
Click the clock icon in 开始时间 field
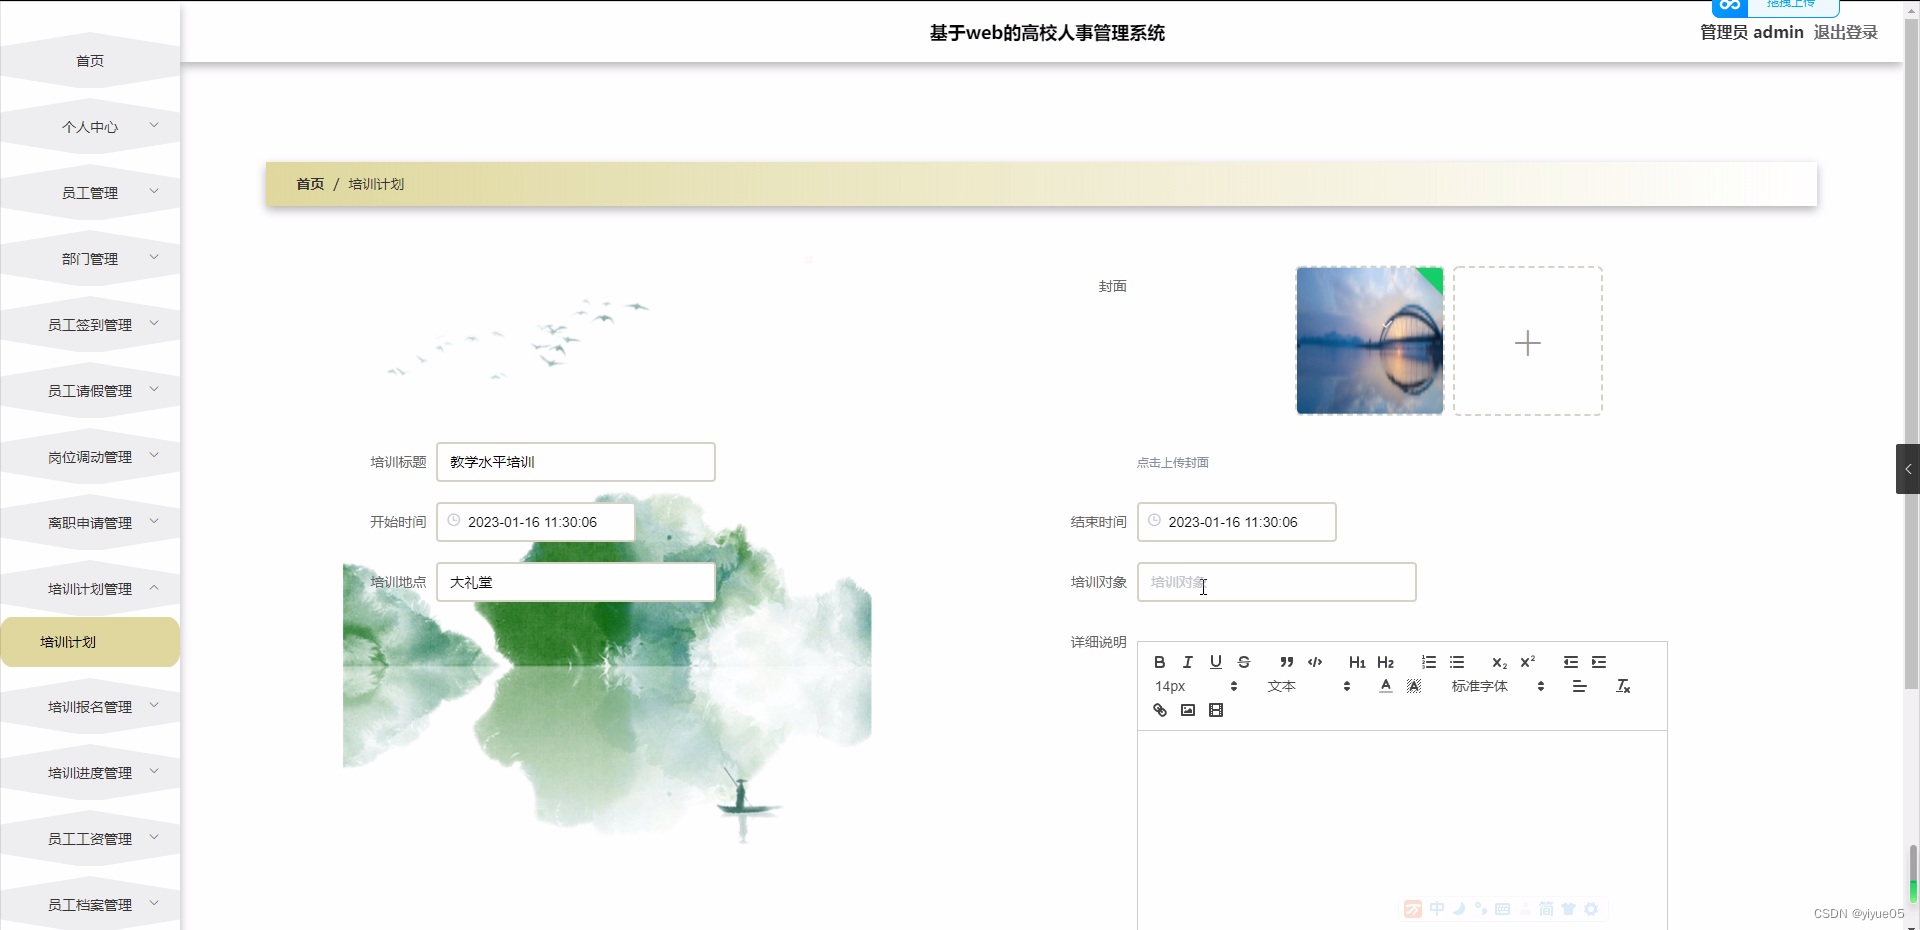point(453,521)
